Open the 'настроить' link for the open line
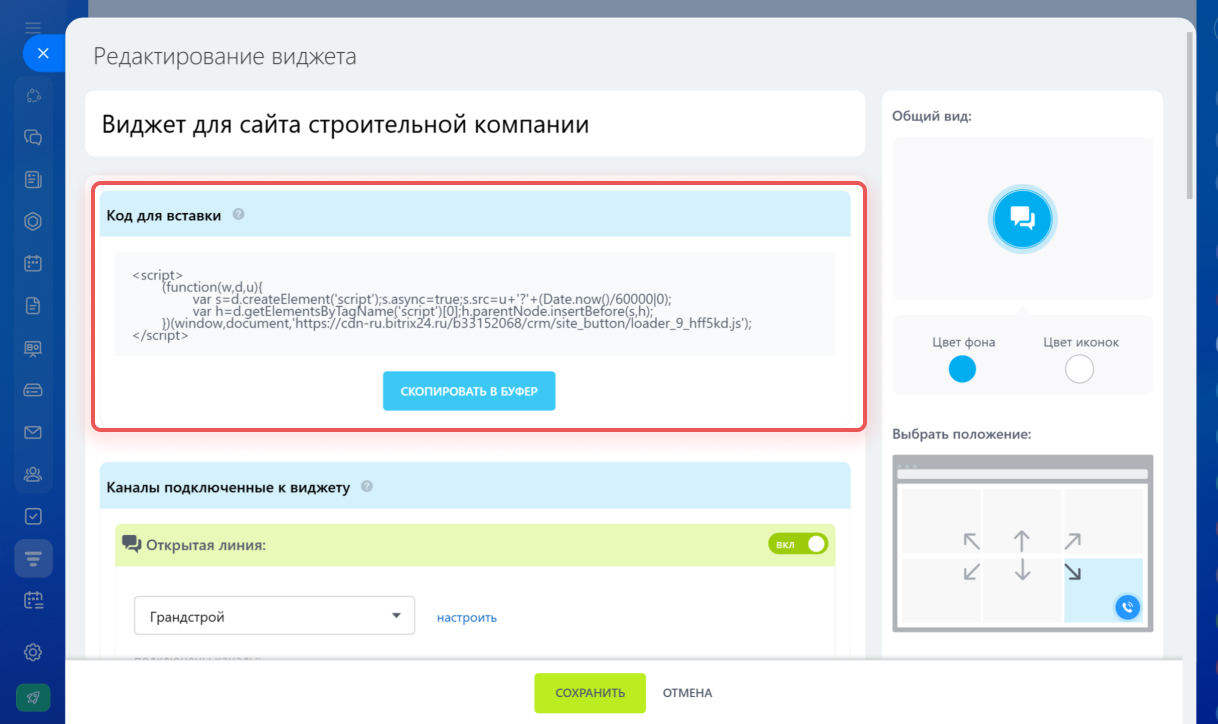Image resolution: width=1218 pixels, height=724 pixels. click(467, 617)
